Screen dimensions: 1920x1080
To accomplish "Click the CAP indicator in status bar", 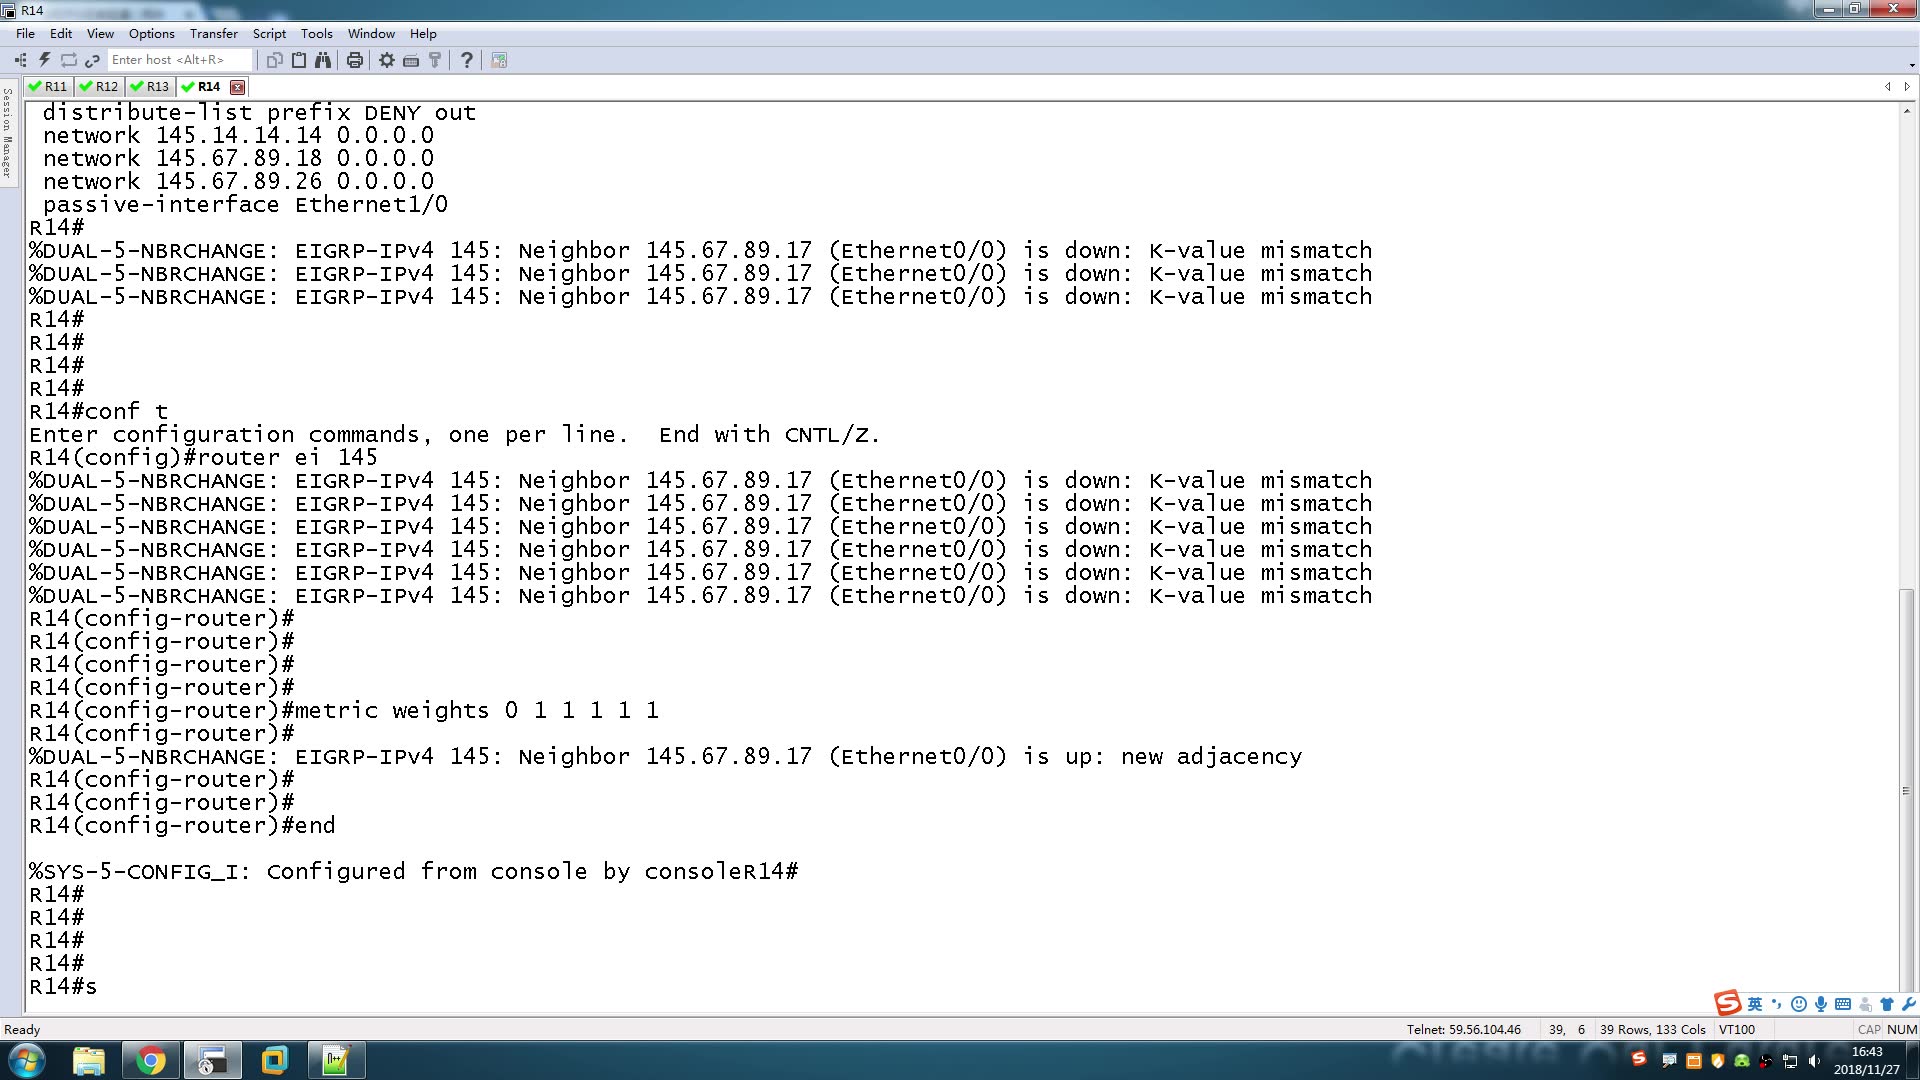I will pos(1869,1029).
